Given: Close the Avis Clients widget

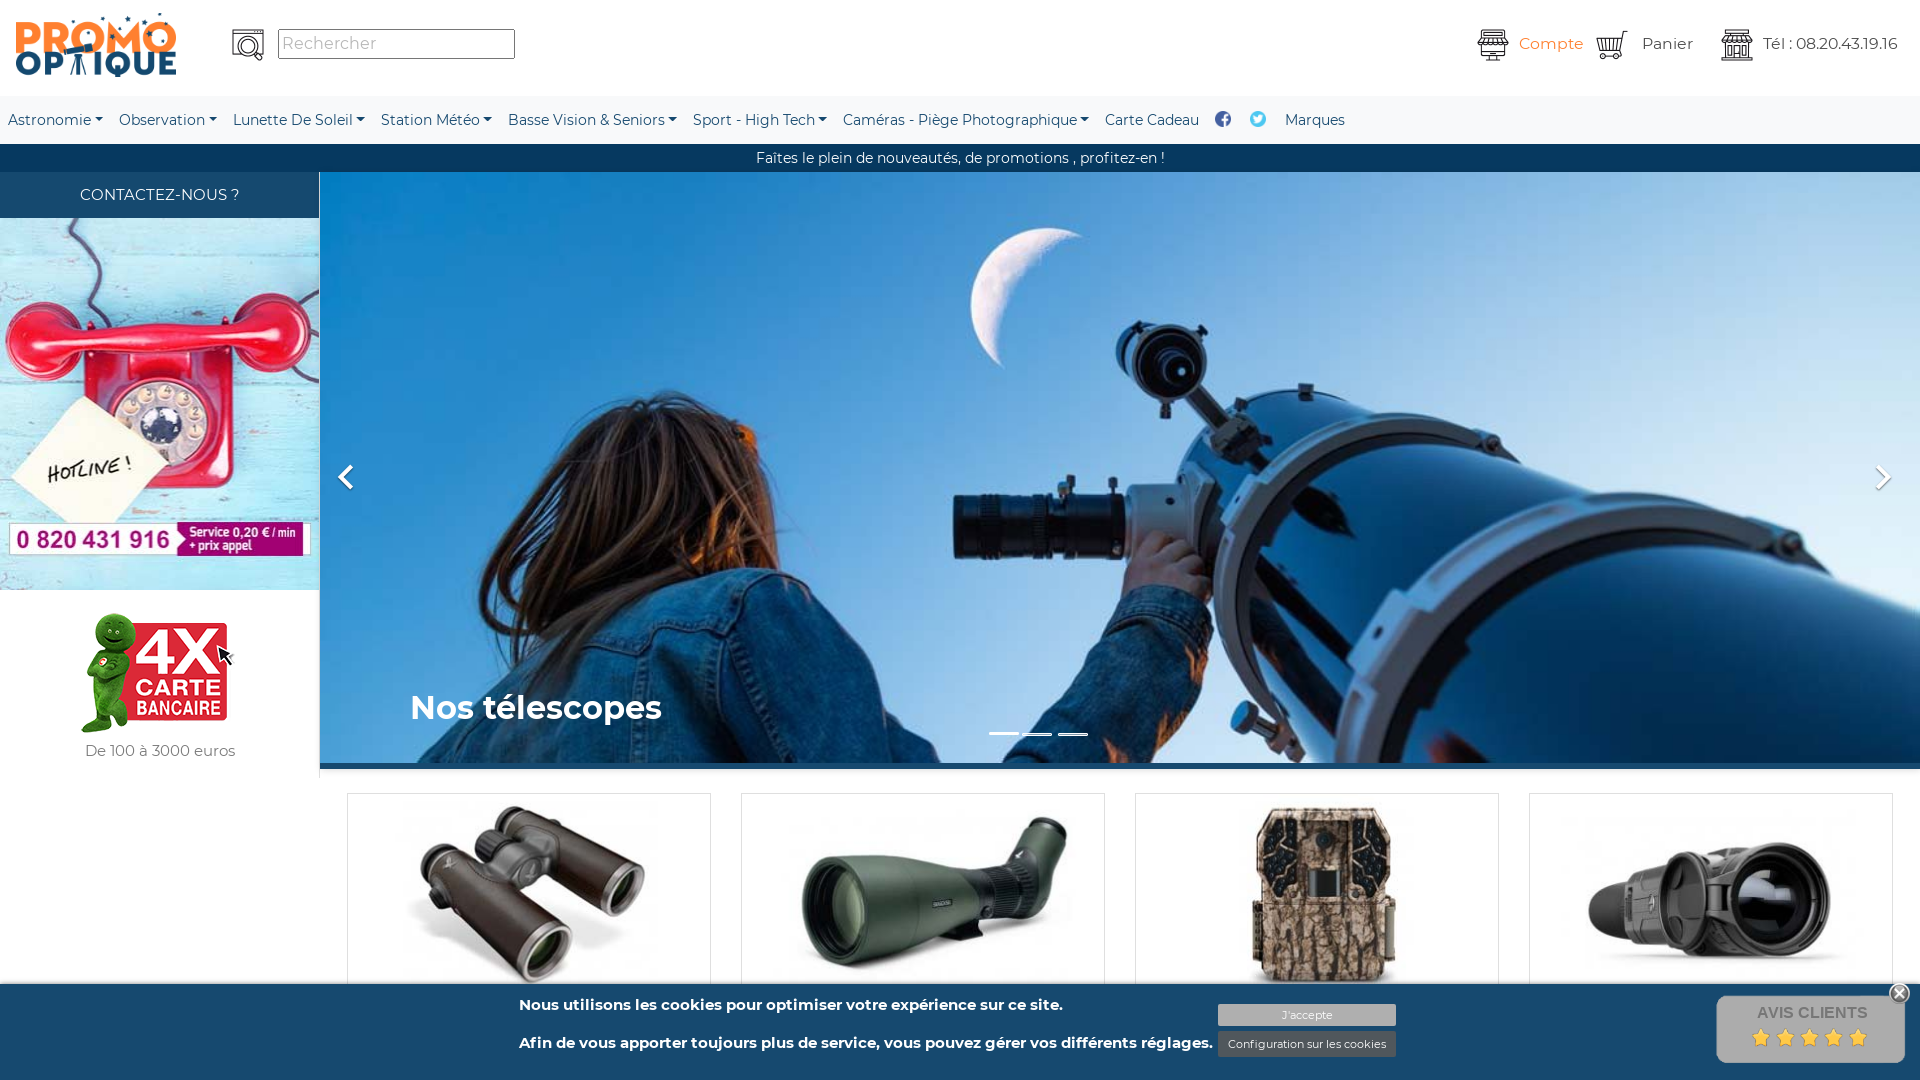Looking at the screenshot, I should 1899,993.
